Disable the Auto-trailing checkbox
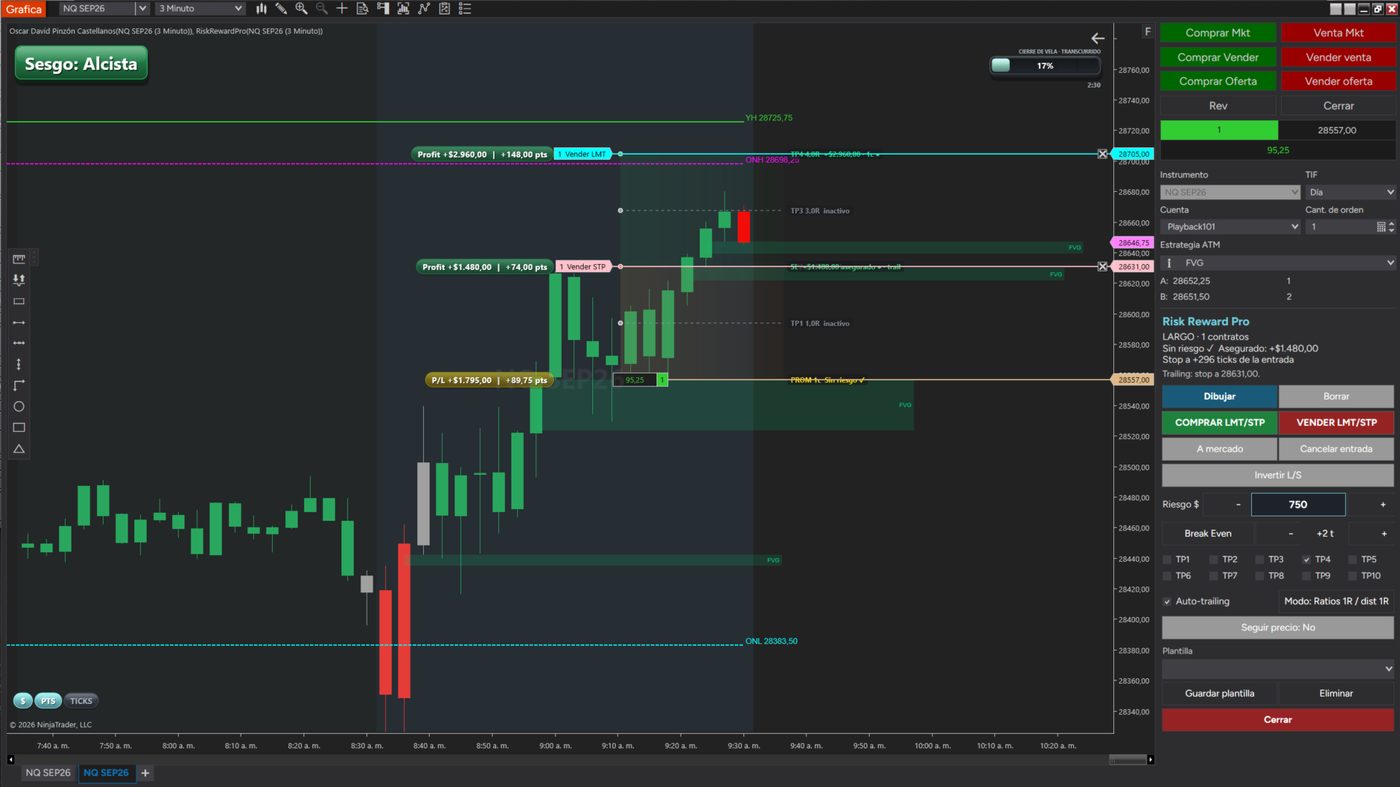 point(1167,601)
